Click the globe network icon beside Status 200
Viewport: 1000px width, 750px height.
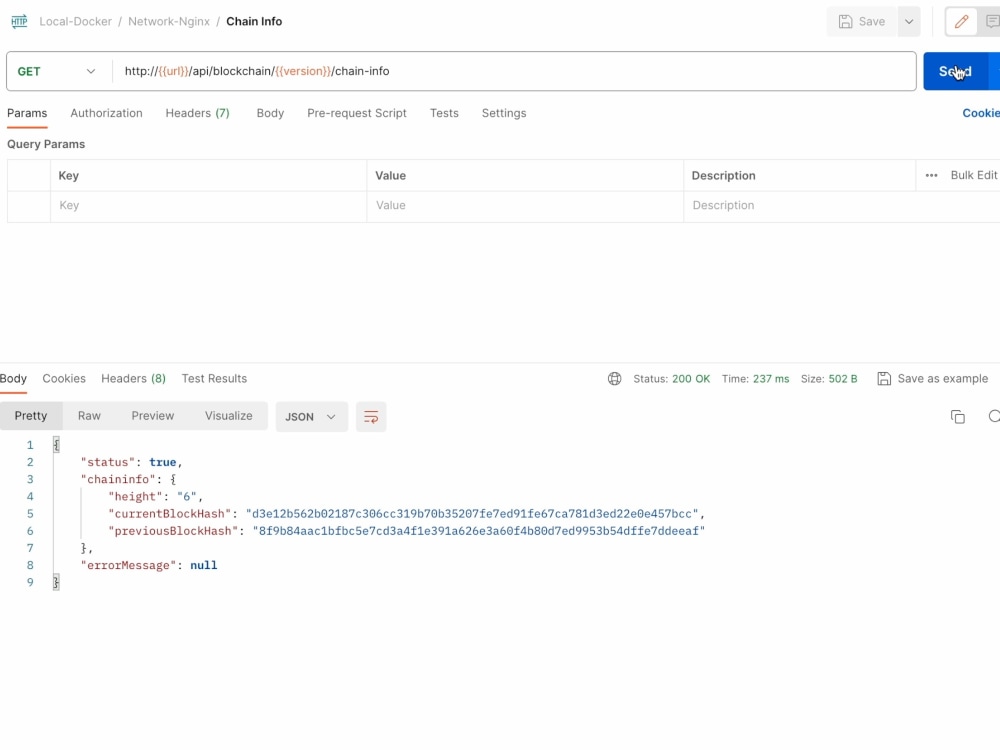614,379
